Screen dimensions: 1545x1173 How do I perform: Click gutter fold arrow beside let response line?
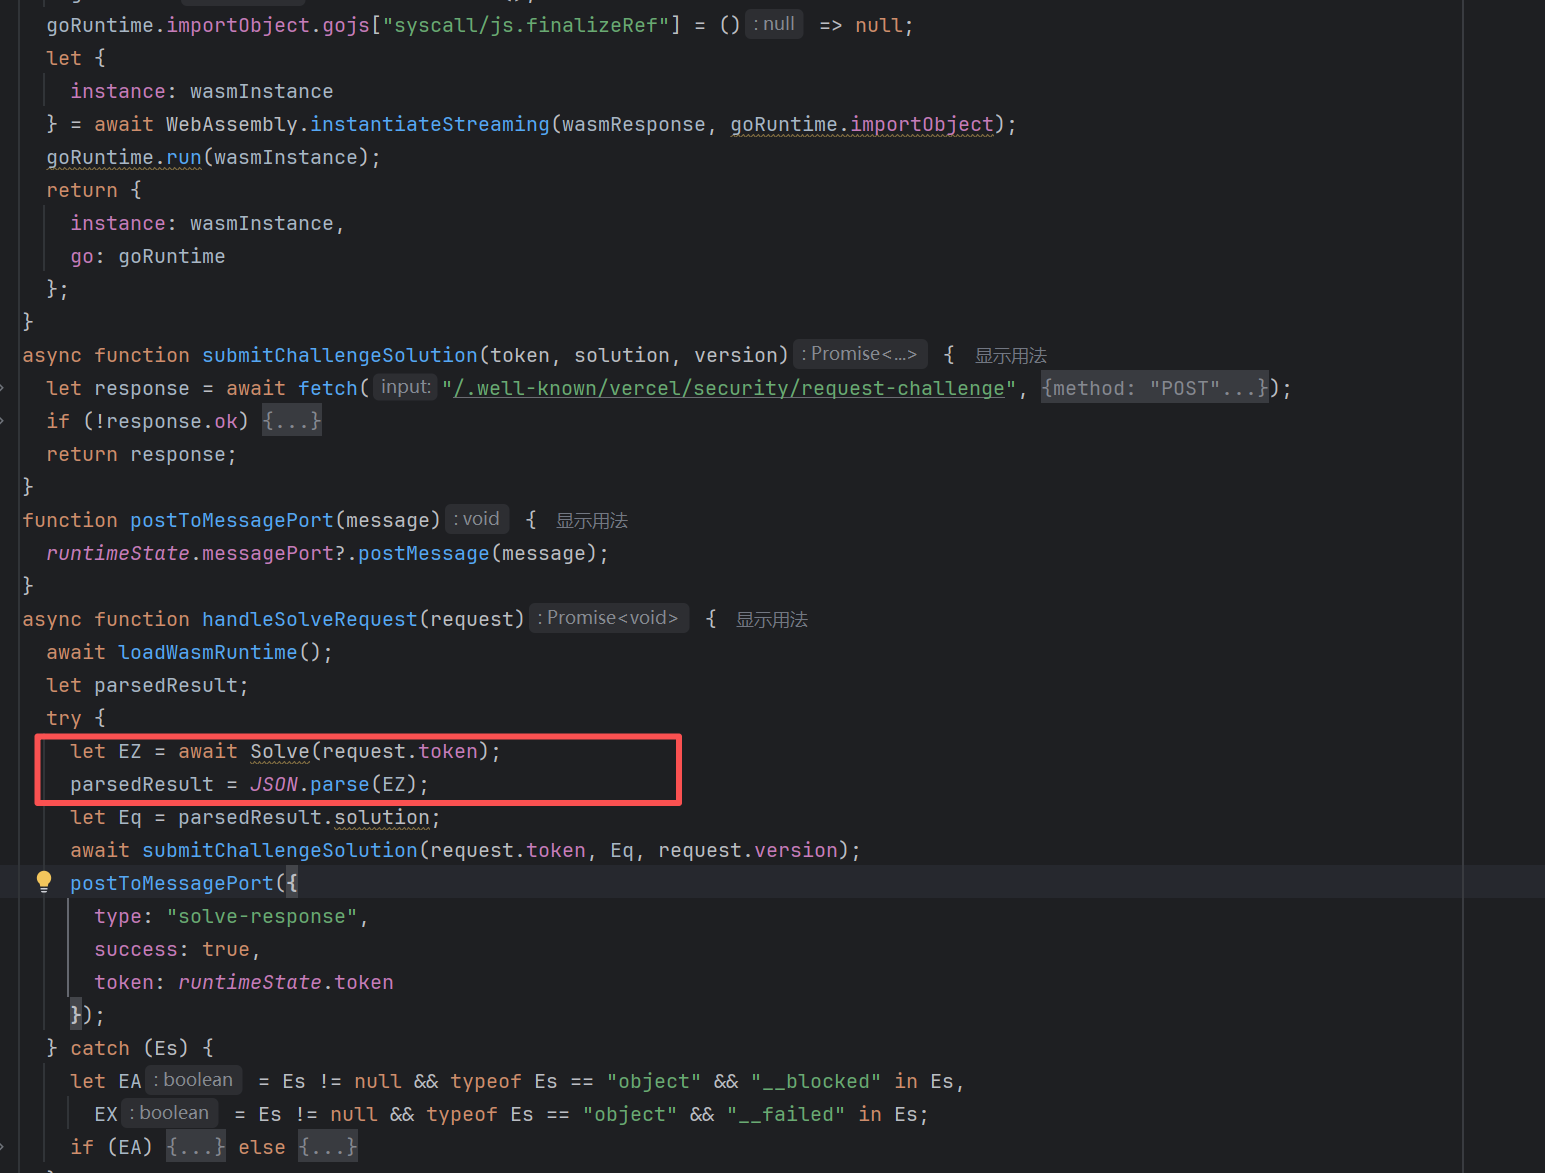point(3,388)
